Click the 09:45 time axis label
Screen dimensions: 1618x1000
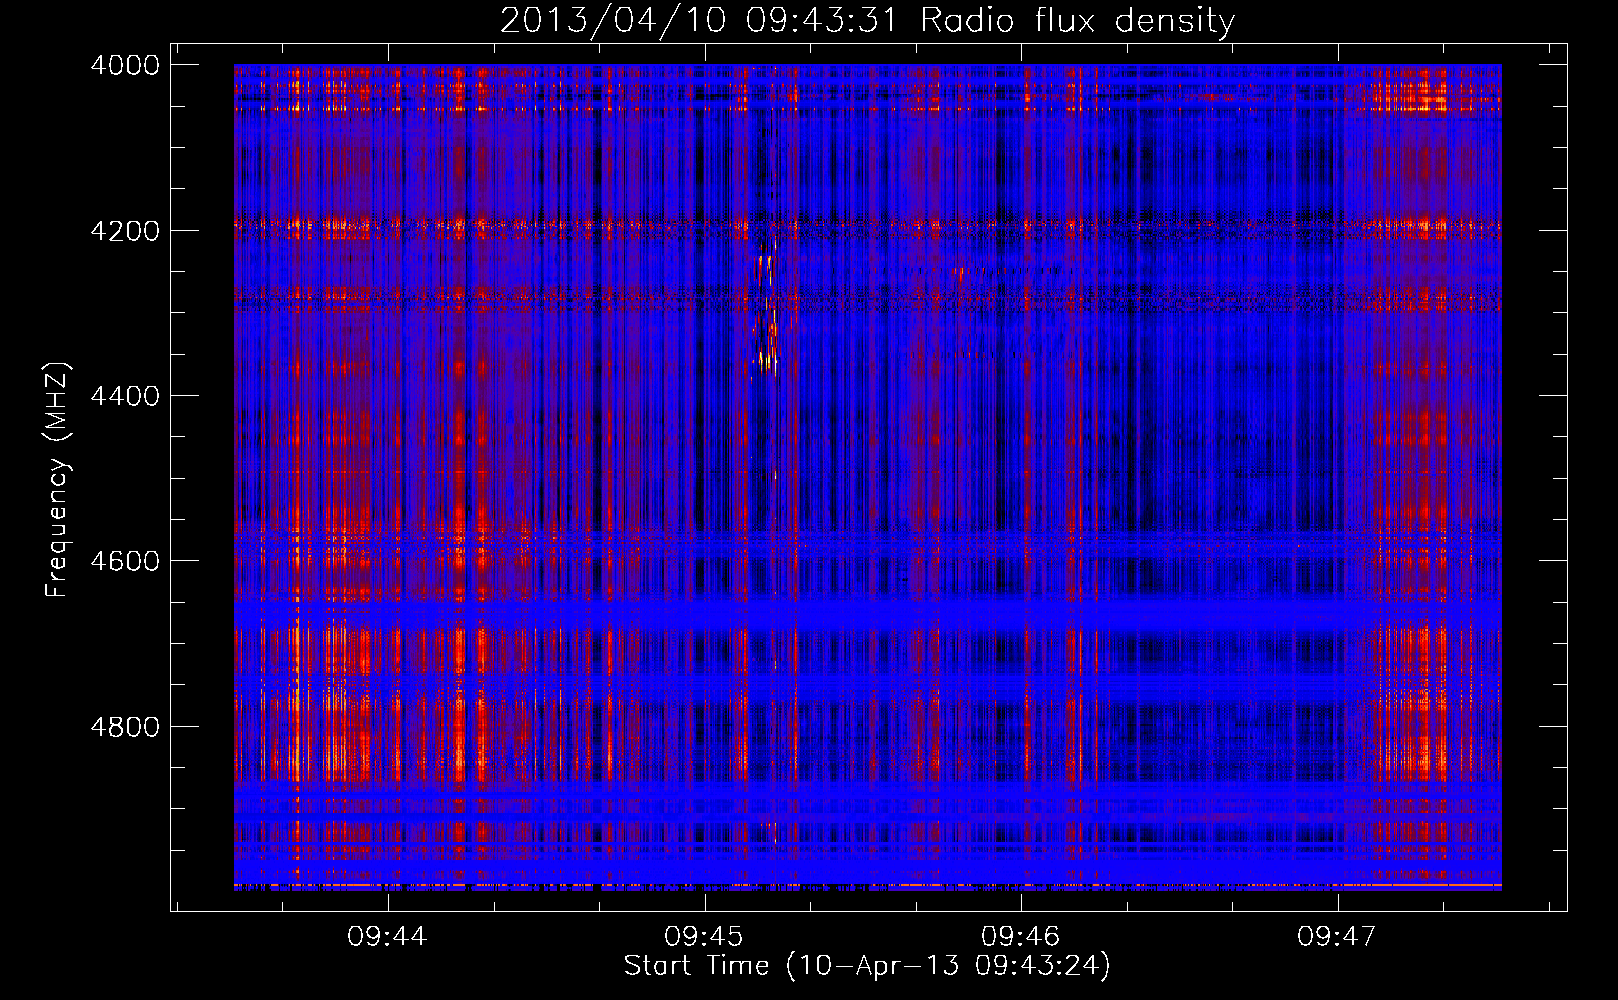click(x=704, y=936)
